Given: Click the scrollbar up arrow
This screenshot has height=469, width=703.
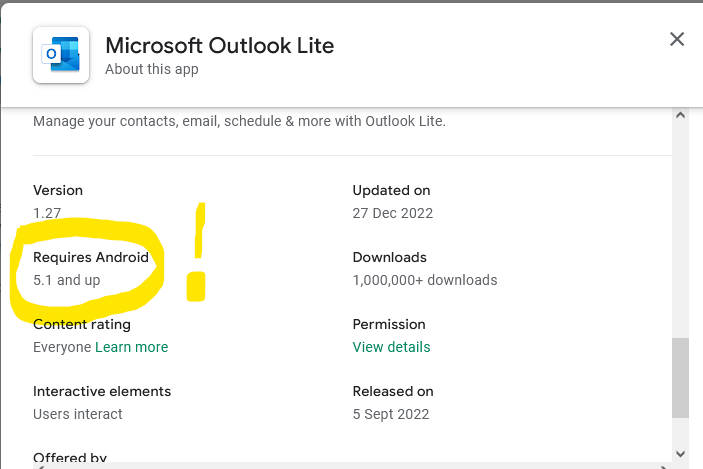Looking at the screenshot, I should coord(681,115).
